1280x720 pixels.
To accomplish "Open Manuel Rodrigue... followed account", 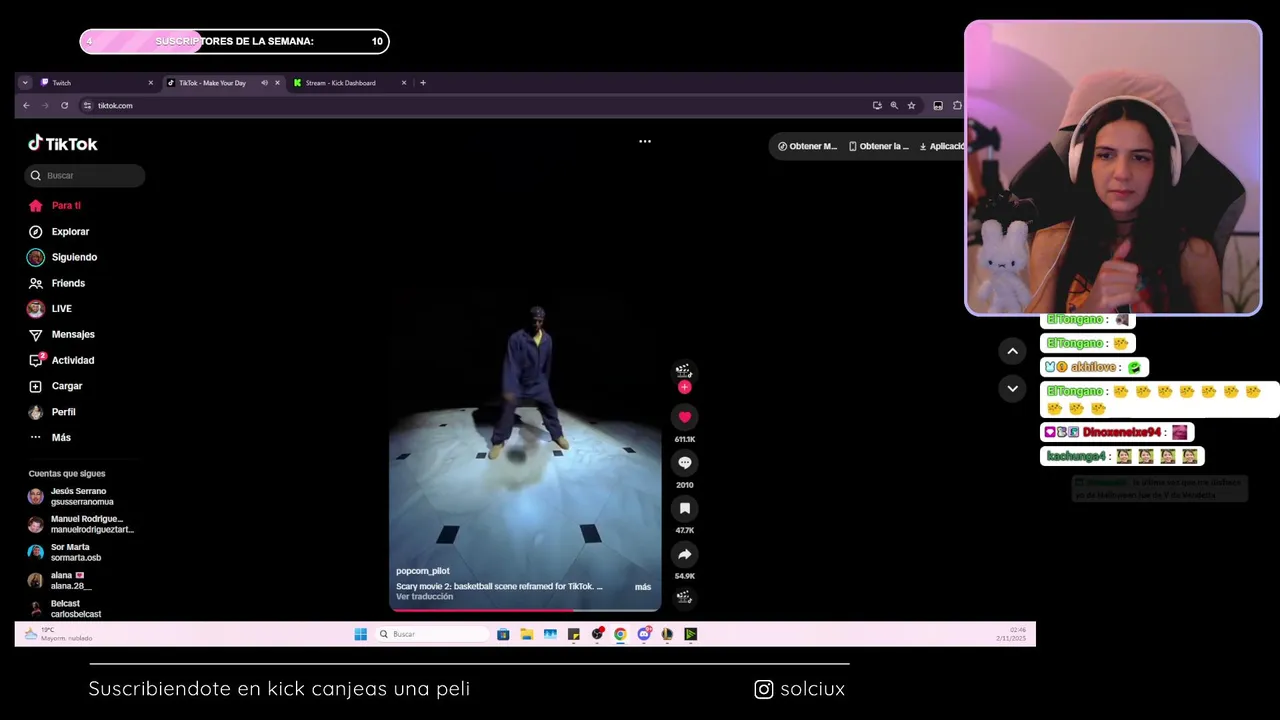I will [x=80, y=525].
